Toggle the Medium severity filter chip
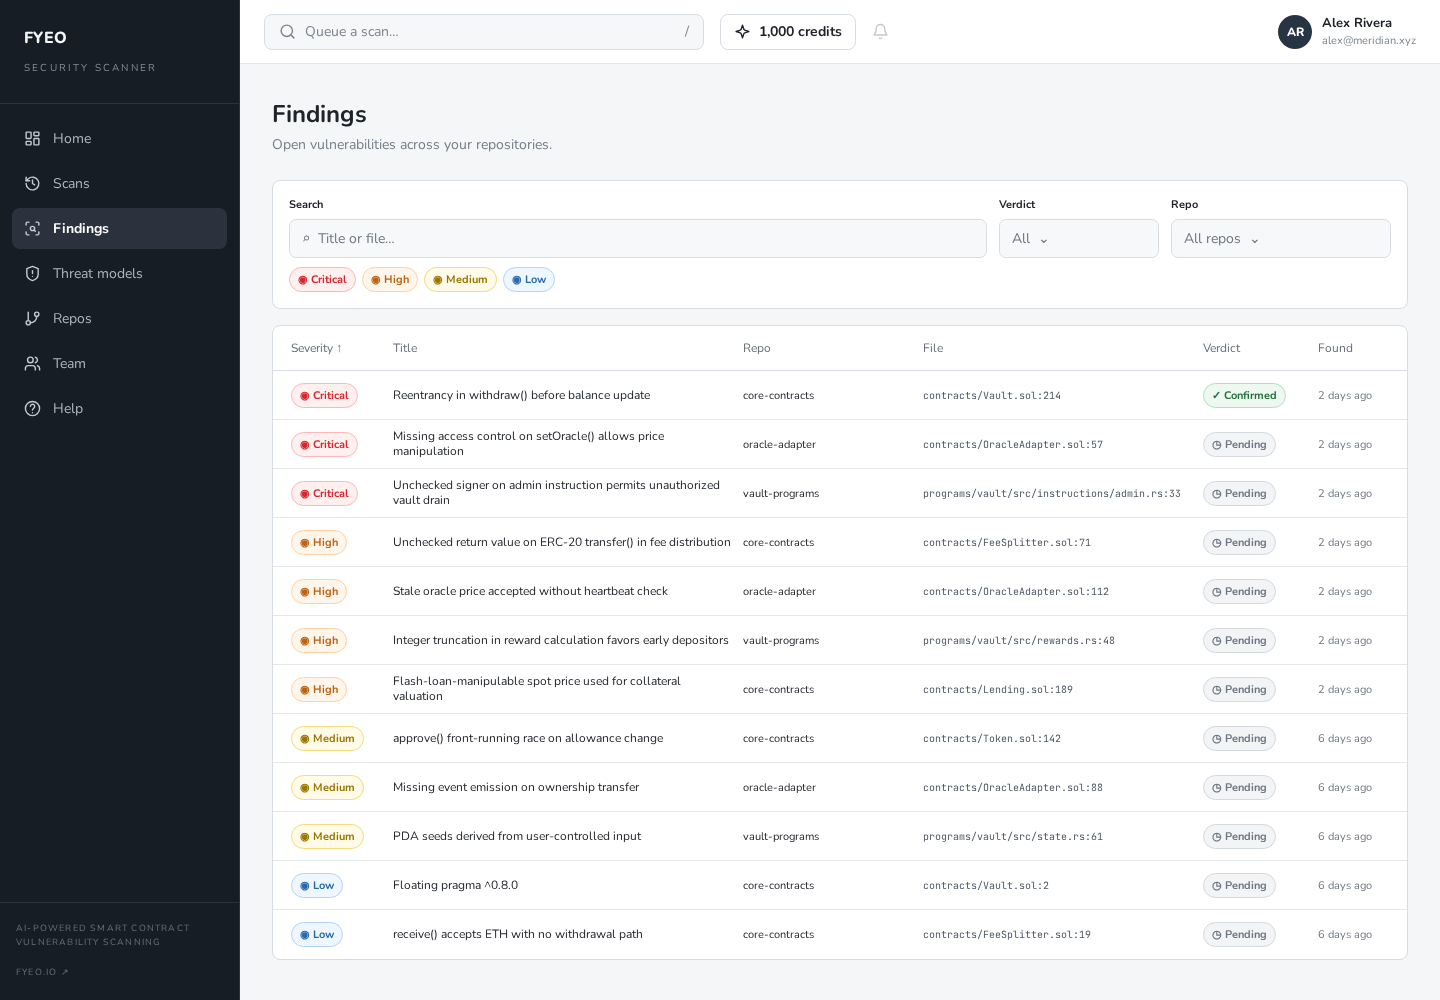Image resolution: width=1440 pixels, height=1000 pixels. pos(460,280)
